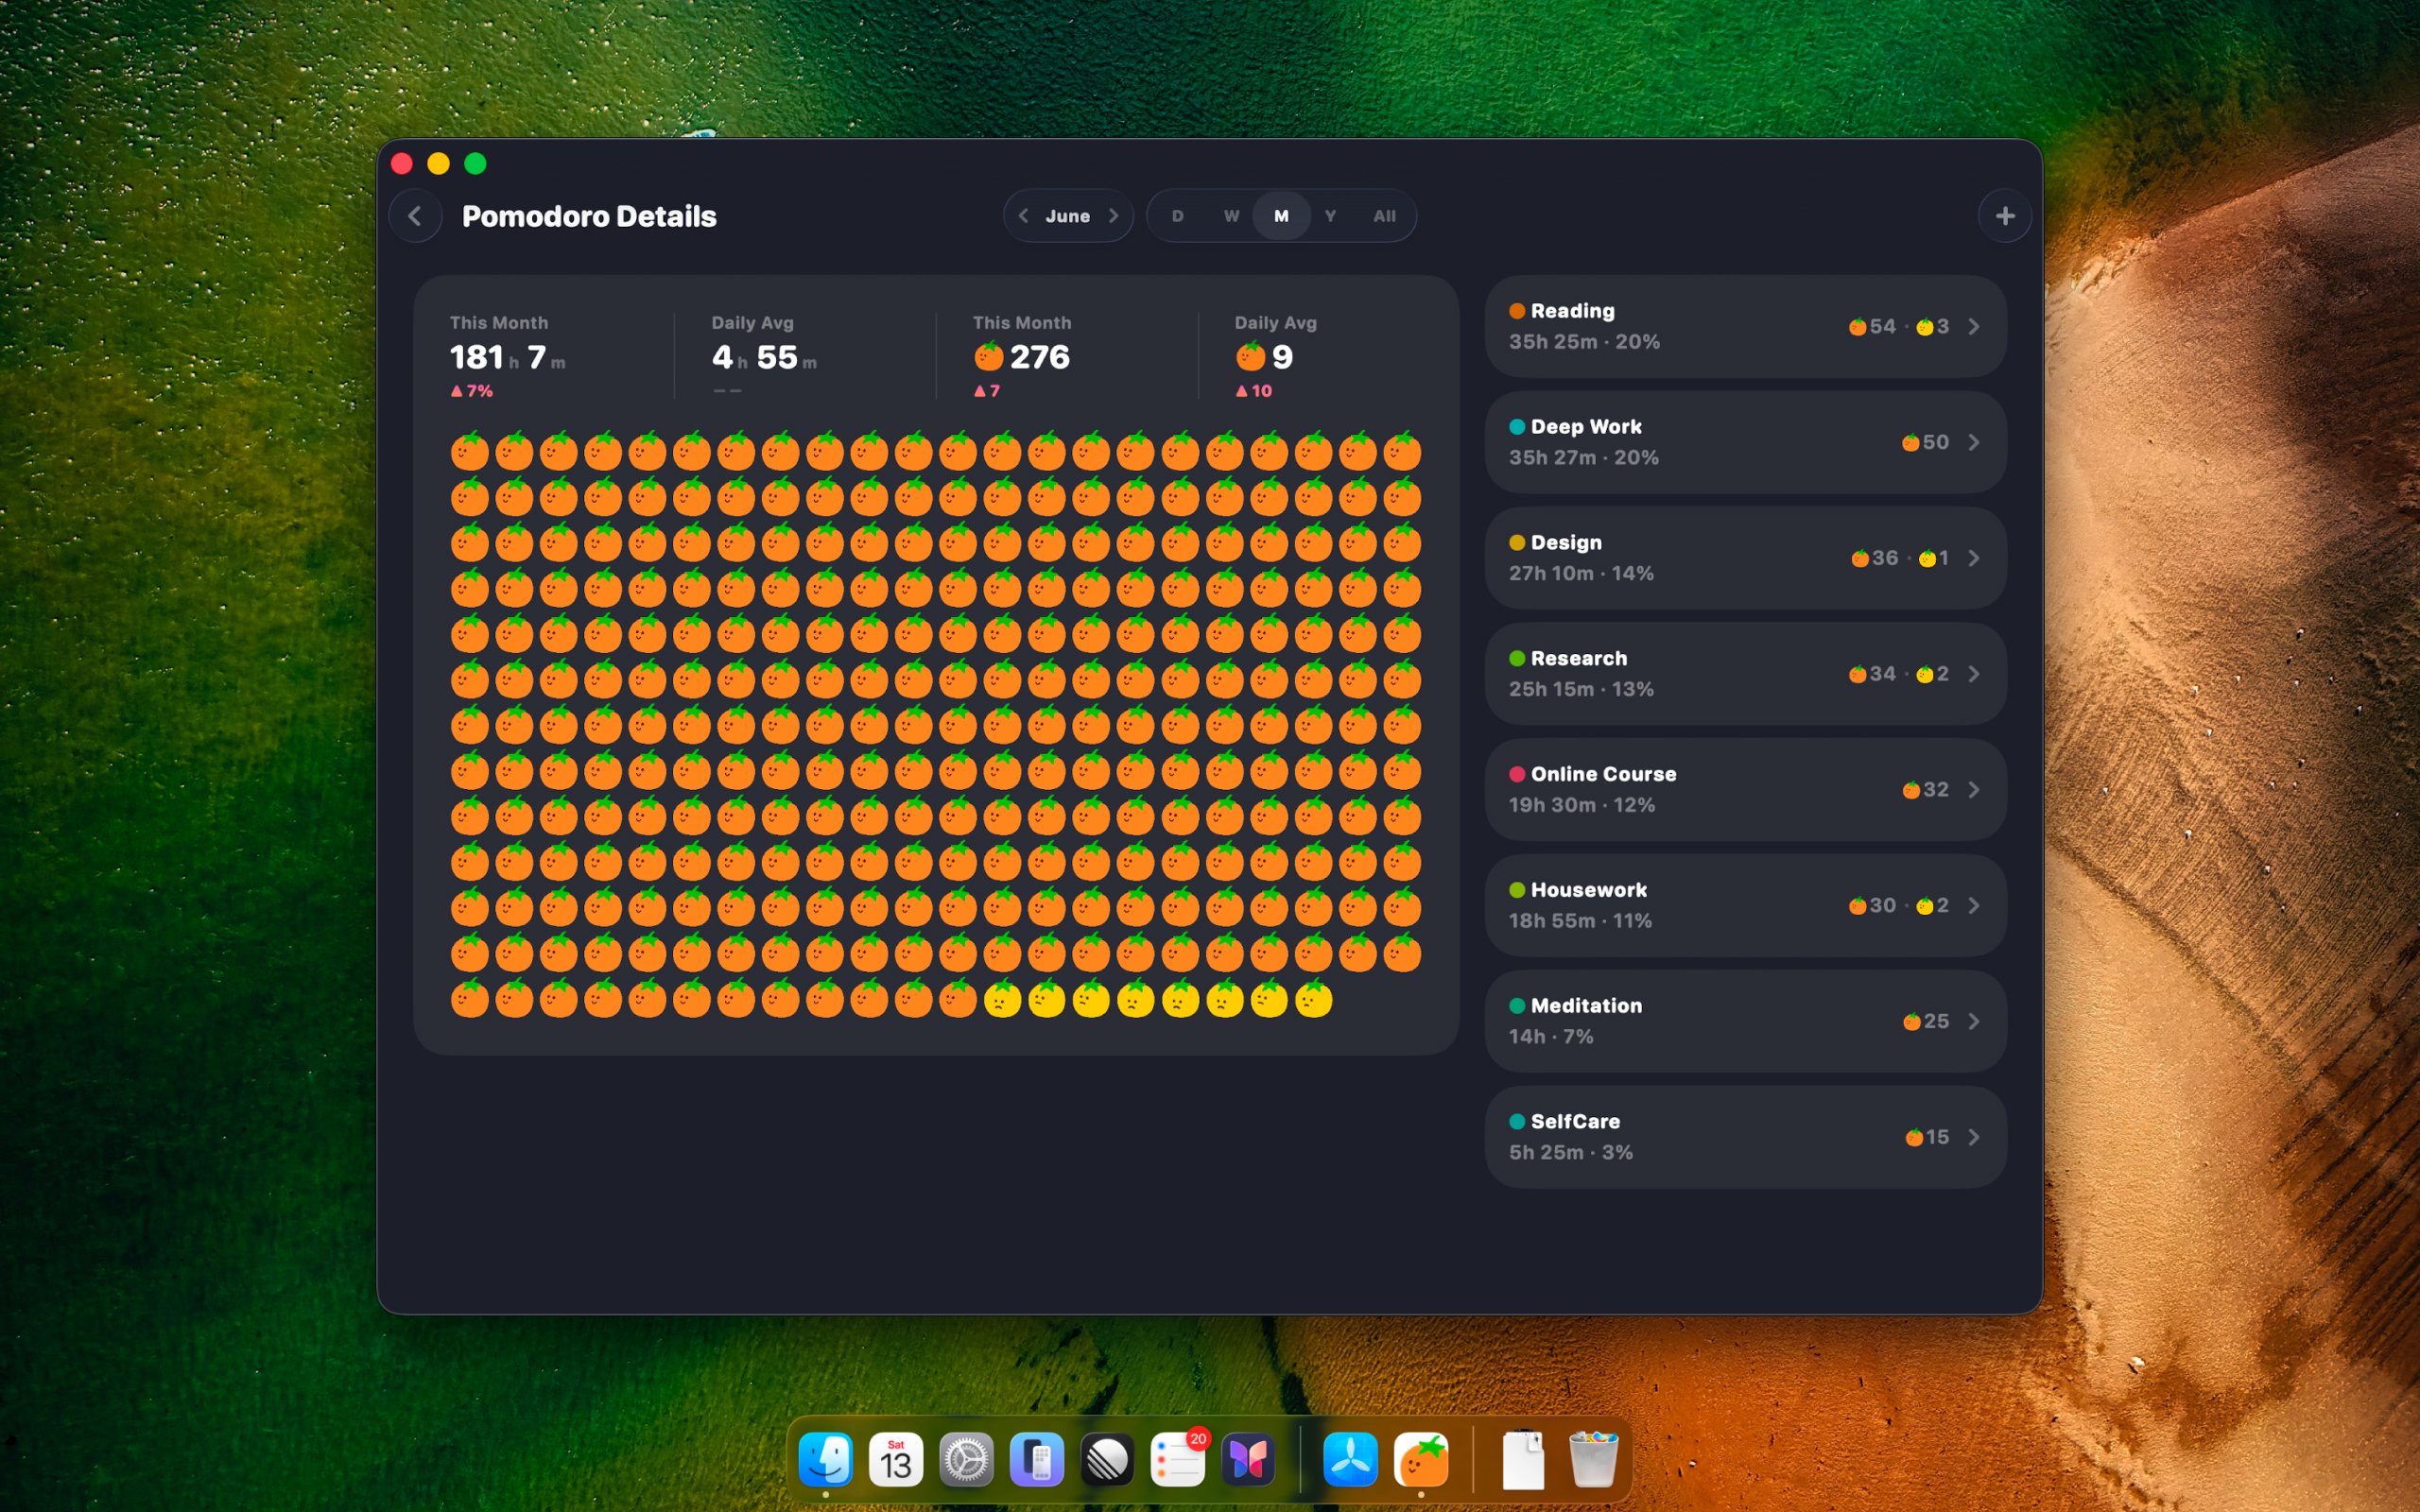Click the Meditation tomato count 25 icon

1911,1021
